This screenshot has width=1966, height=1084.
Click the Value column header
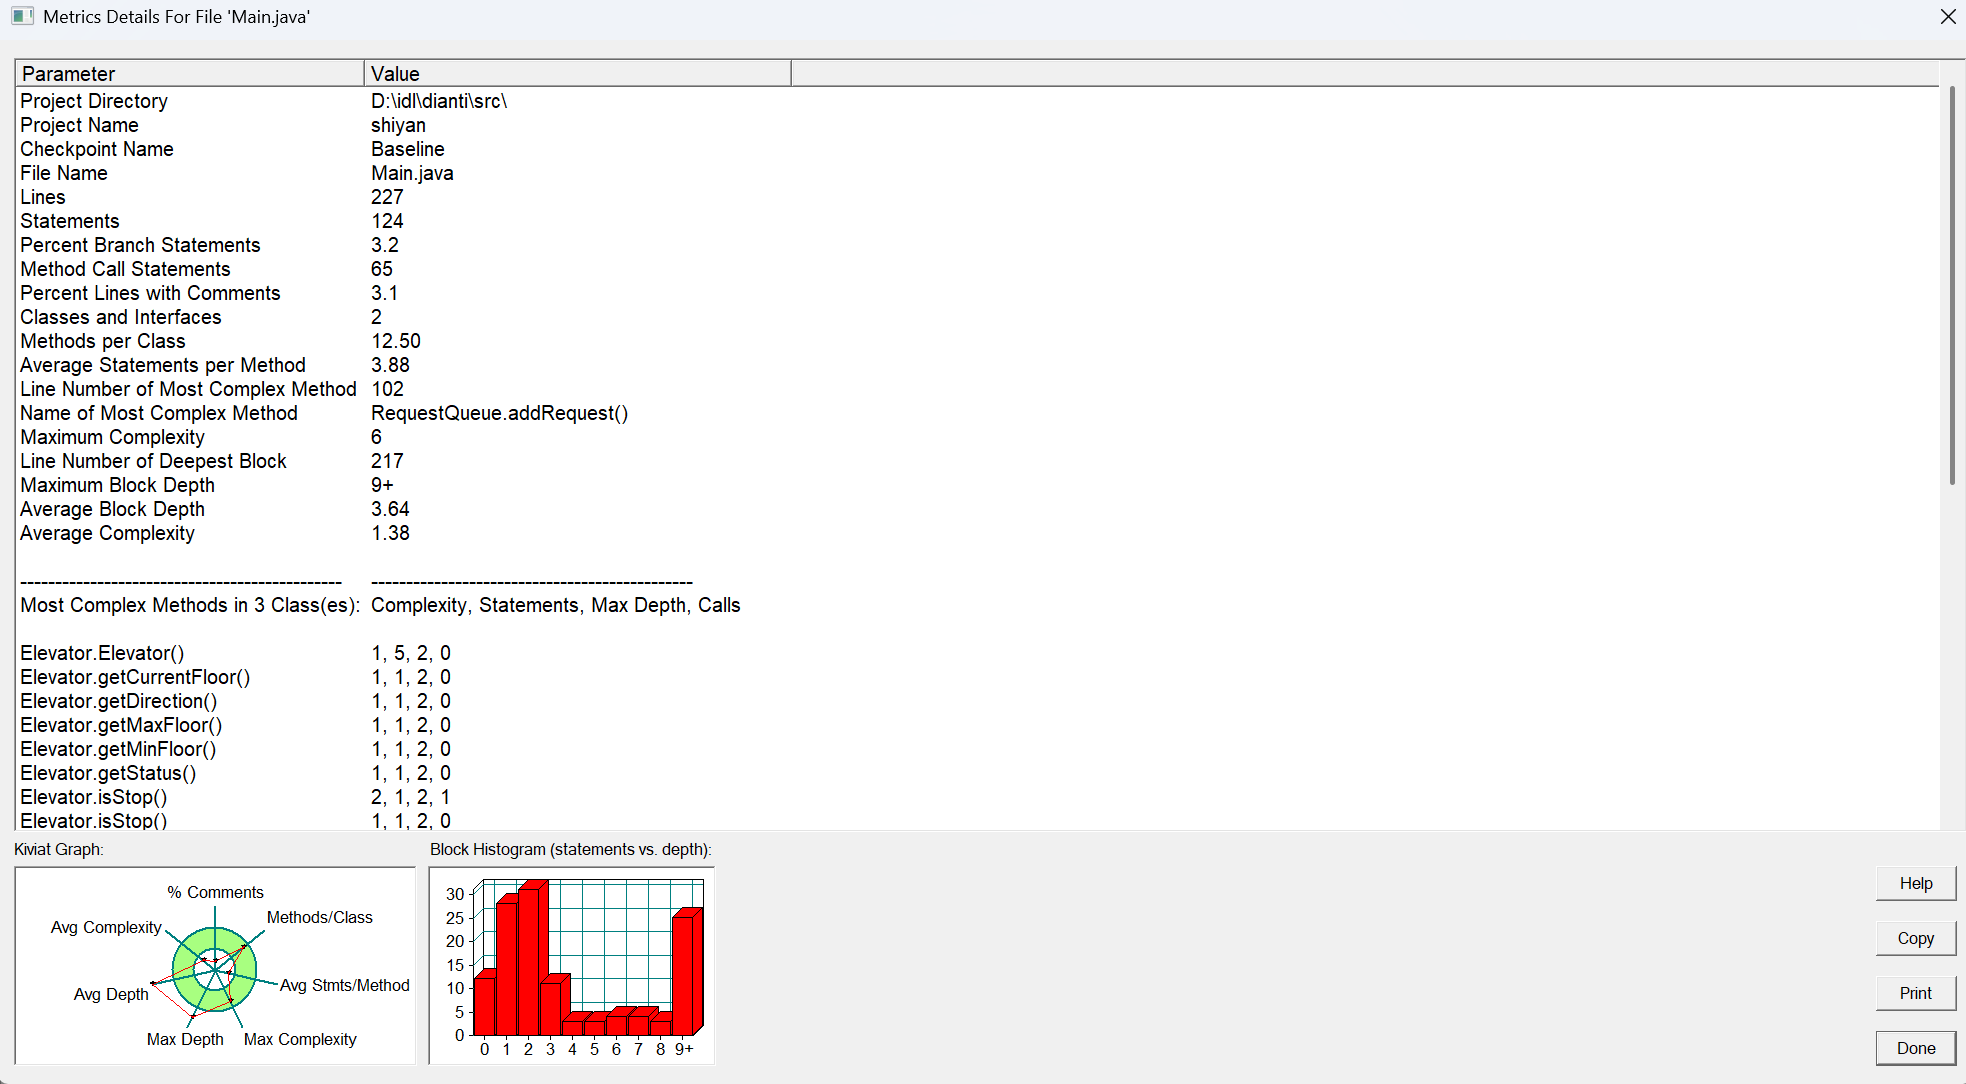[577, 74]
